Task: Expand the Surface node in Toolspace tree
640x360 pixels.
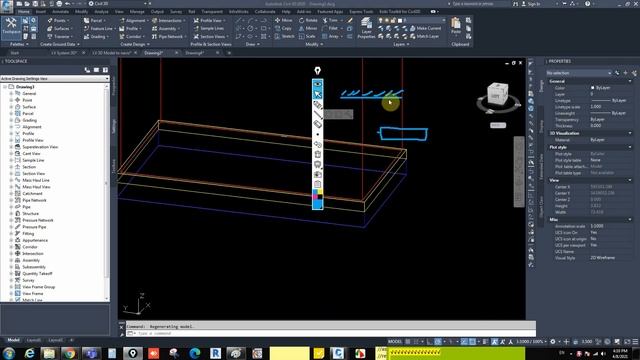Action: 11,107
